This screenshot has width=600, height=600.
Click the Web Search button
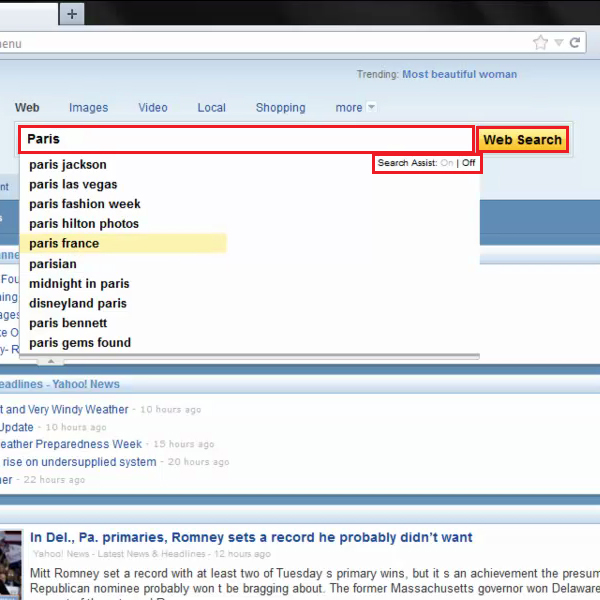tap(522, 140)
